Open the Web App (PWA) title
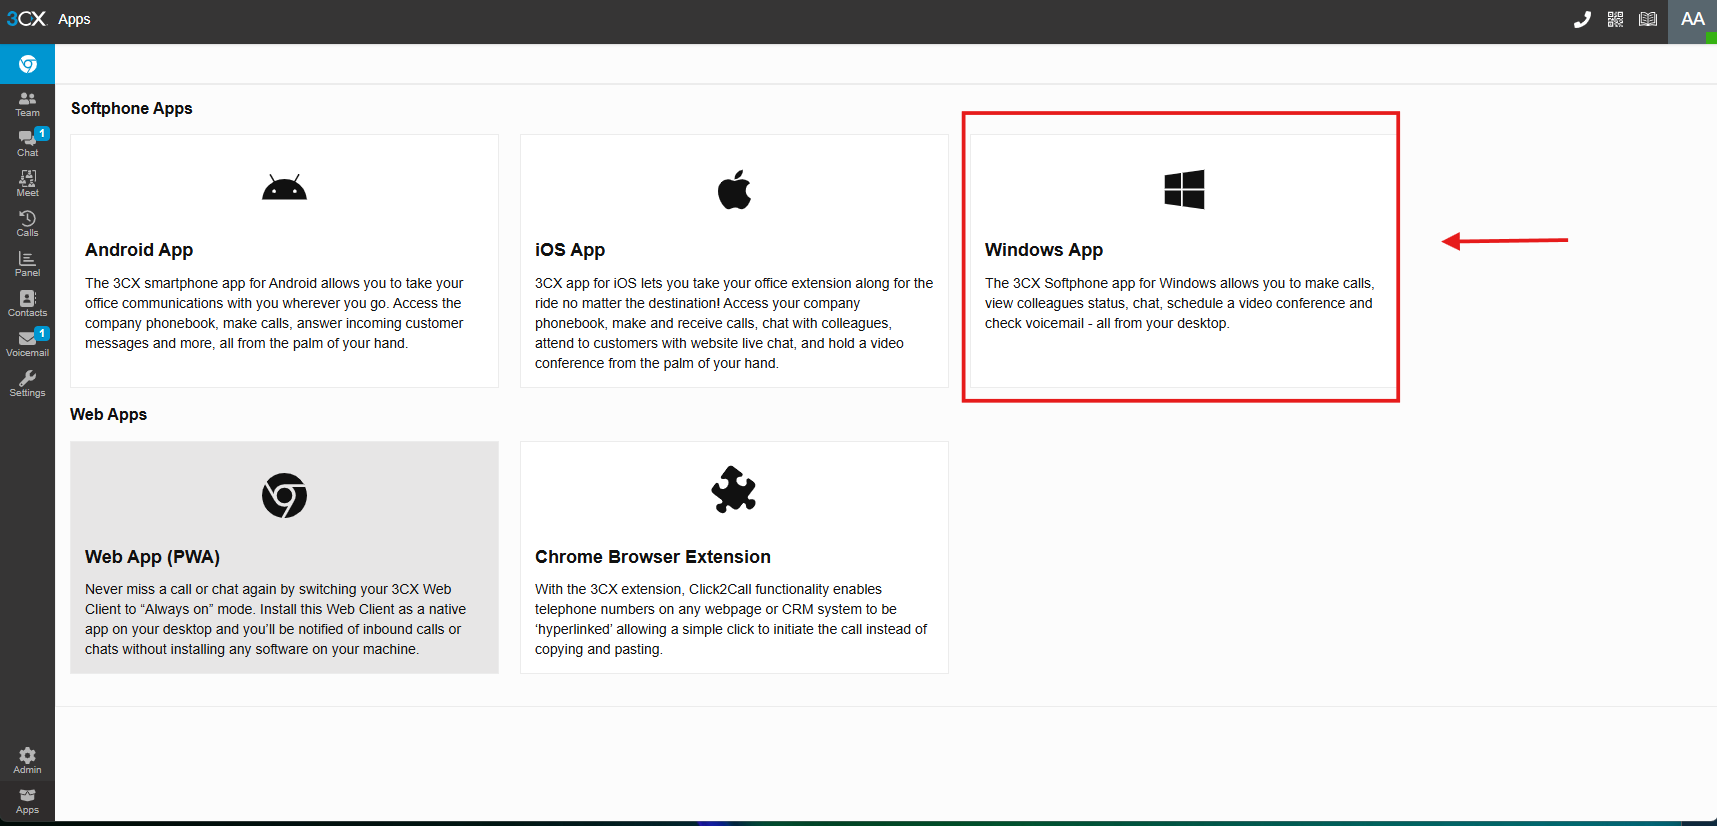This screenshot has height=826, width=1717. point(152,557)
